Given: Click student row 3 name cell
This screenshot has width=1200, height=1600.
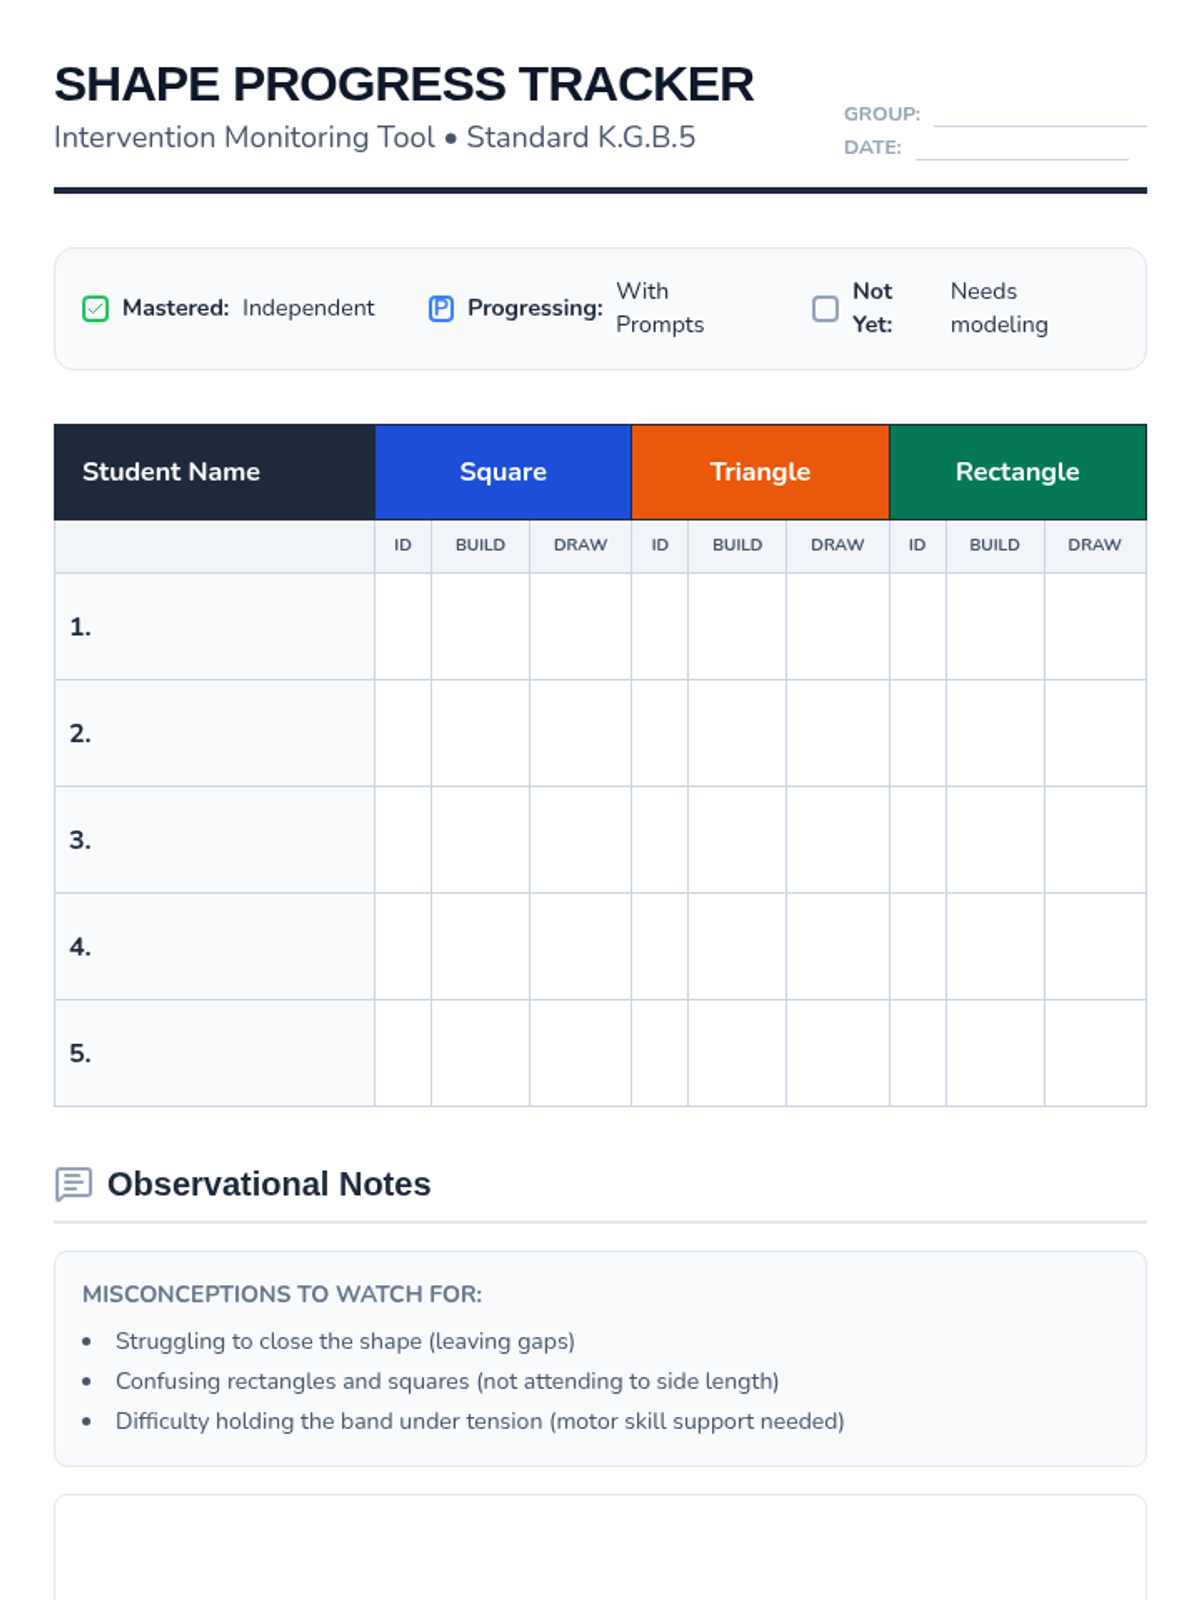Looking at the screenshot, I should [x=214, y=840].
